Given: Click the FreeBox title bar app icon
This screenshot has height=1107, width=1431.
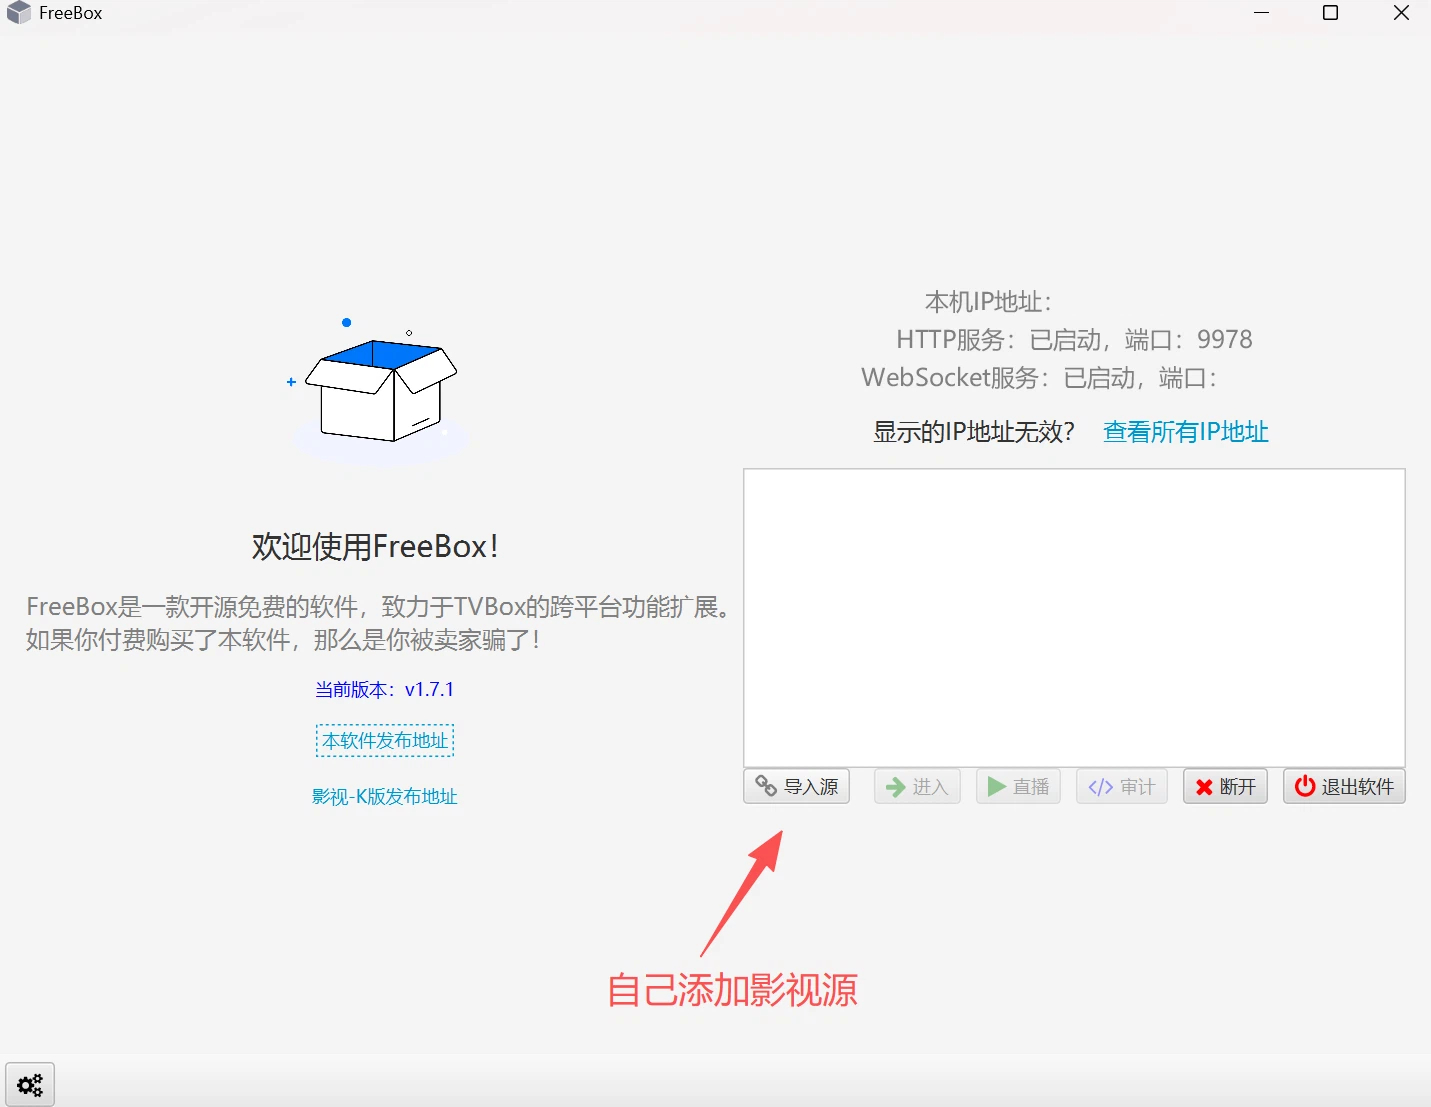Looking at the screenshot, I should (19, 13).
